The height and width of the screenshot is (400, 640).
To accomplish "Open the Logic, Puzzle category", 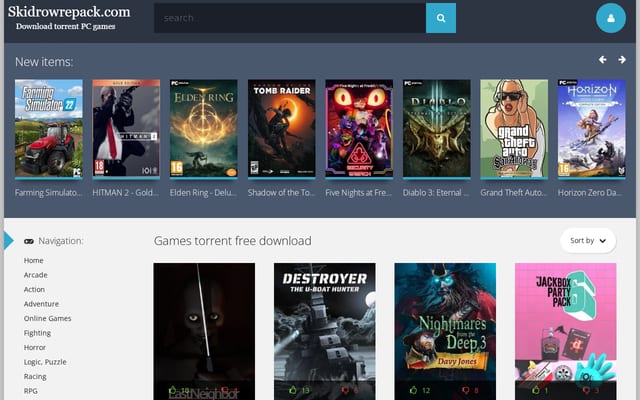I will tap(45, 362).
